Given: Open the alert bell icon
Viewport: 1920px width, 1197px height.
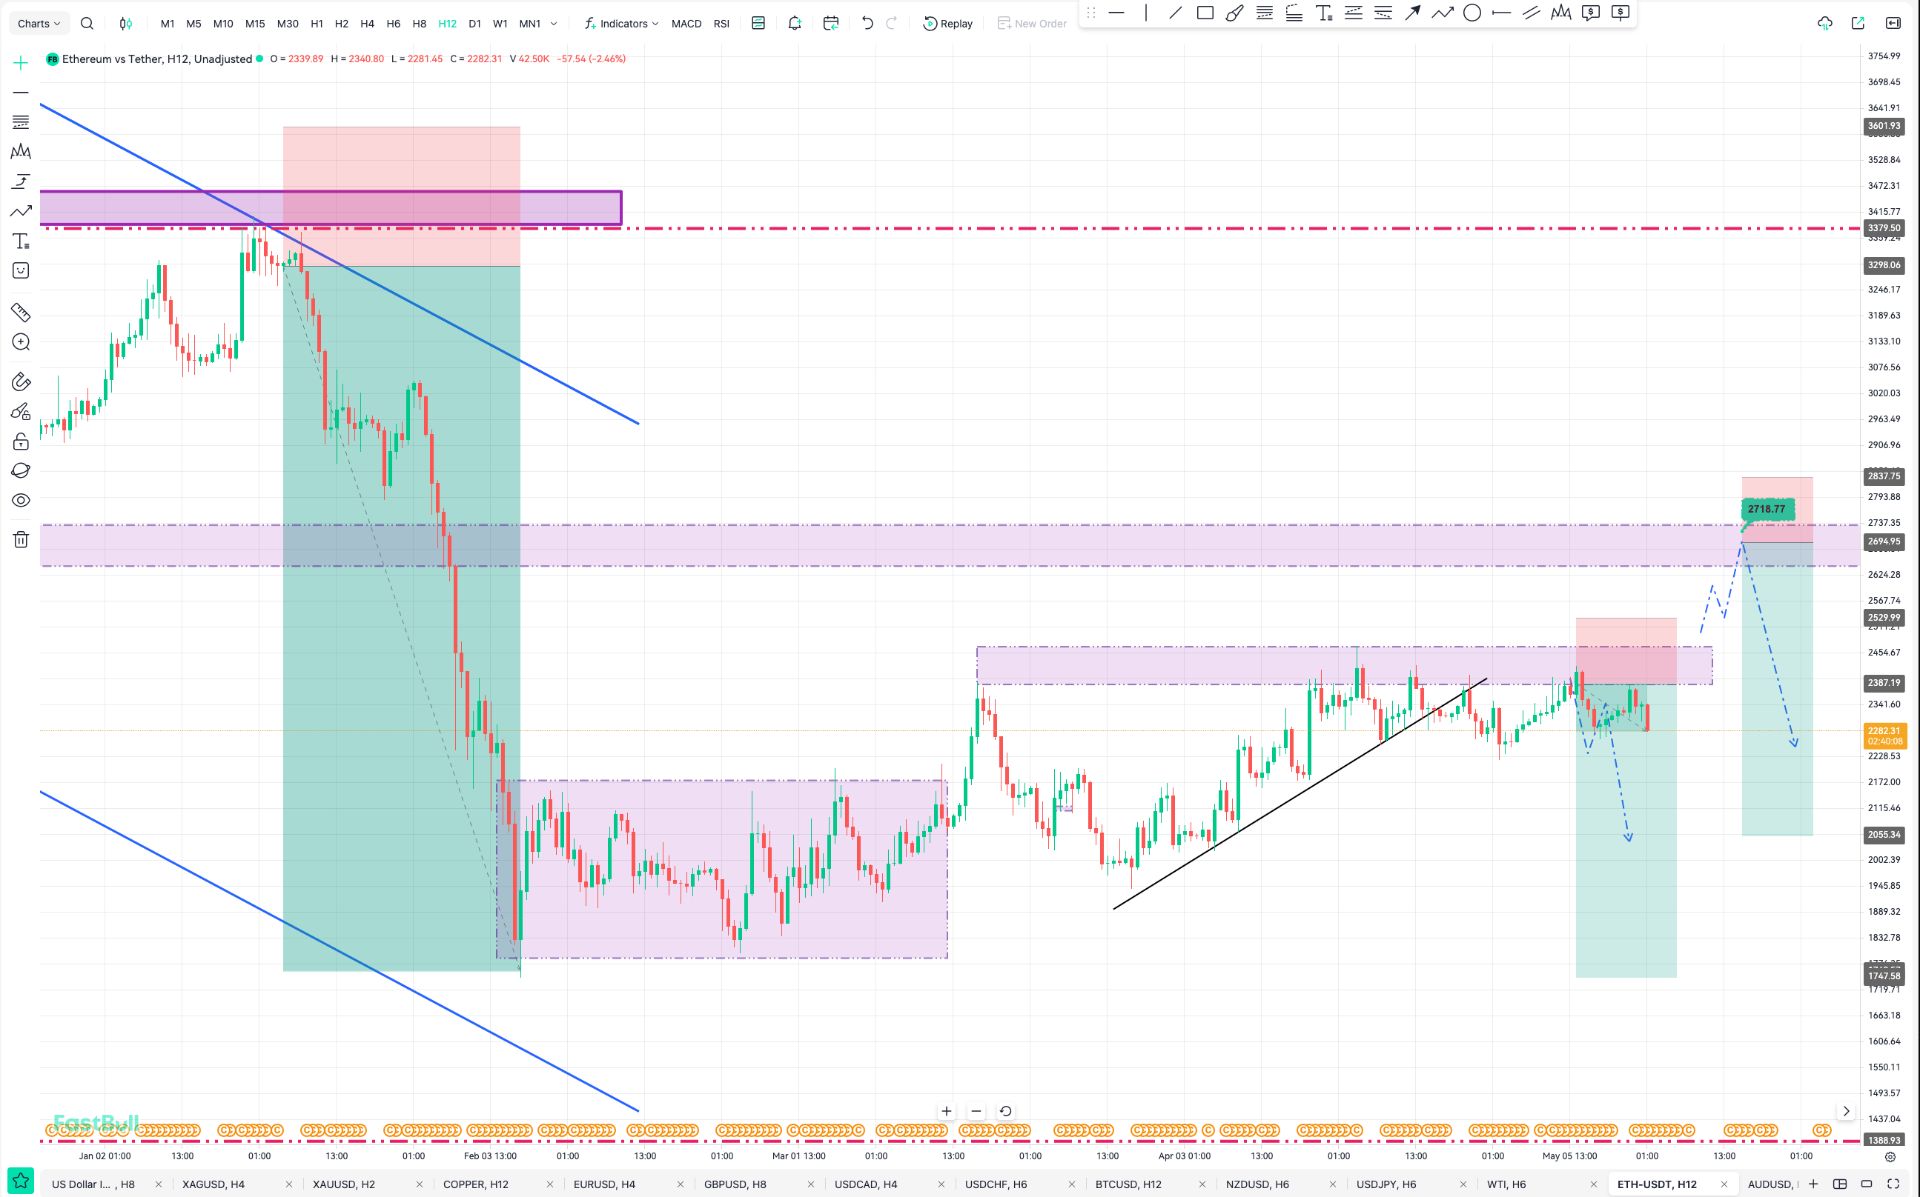Looking at the screenshot, I should pyautogui.click(x=795, y=23).
